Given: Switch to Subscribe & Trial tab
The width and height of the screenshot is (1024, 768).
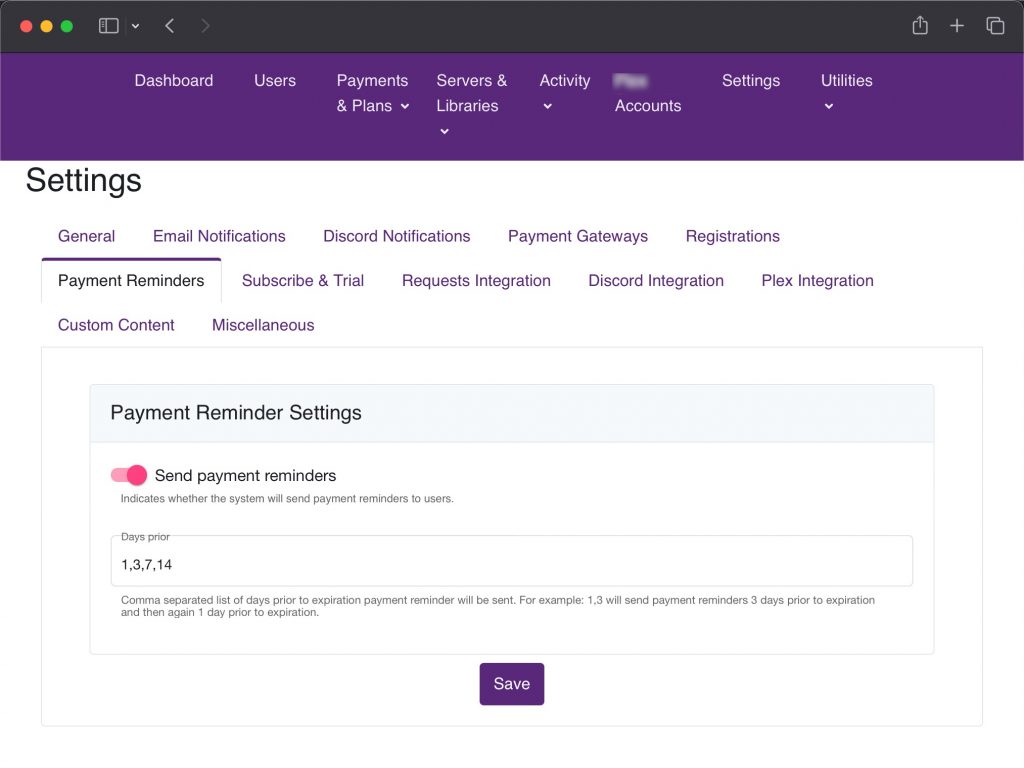Looking at the screenshot, I should pos(302,281).
